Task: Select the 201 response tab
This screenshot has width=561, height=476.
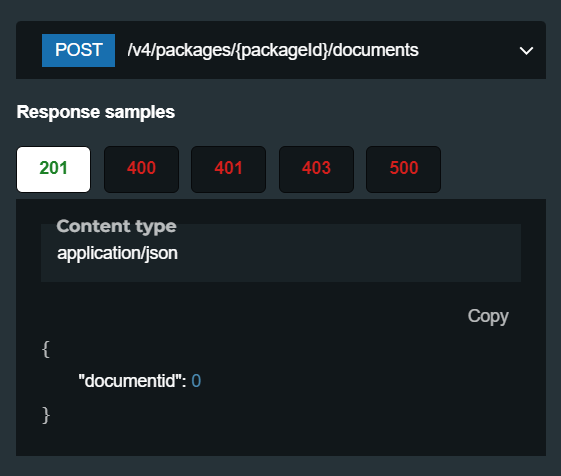Action: point(53,169)
